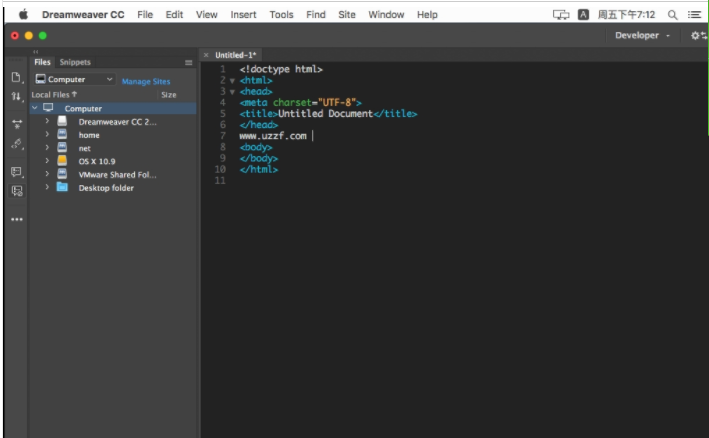Open the Files panel options menu icon
Screen dimensions: 709x438
tap(188, 62)
